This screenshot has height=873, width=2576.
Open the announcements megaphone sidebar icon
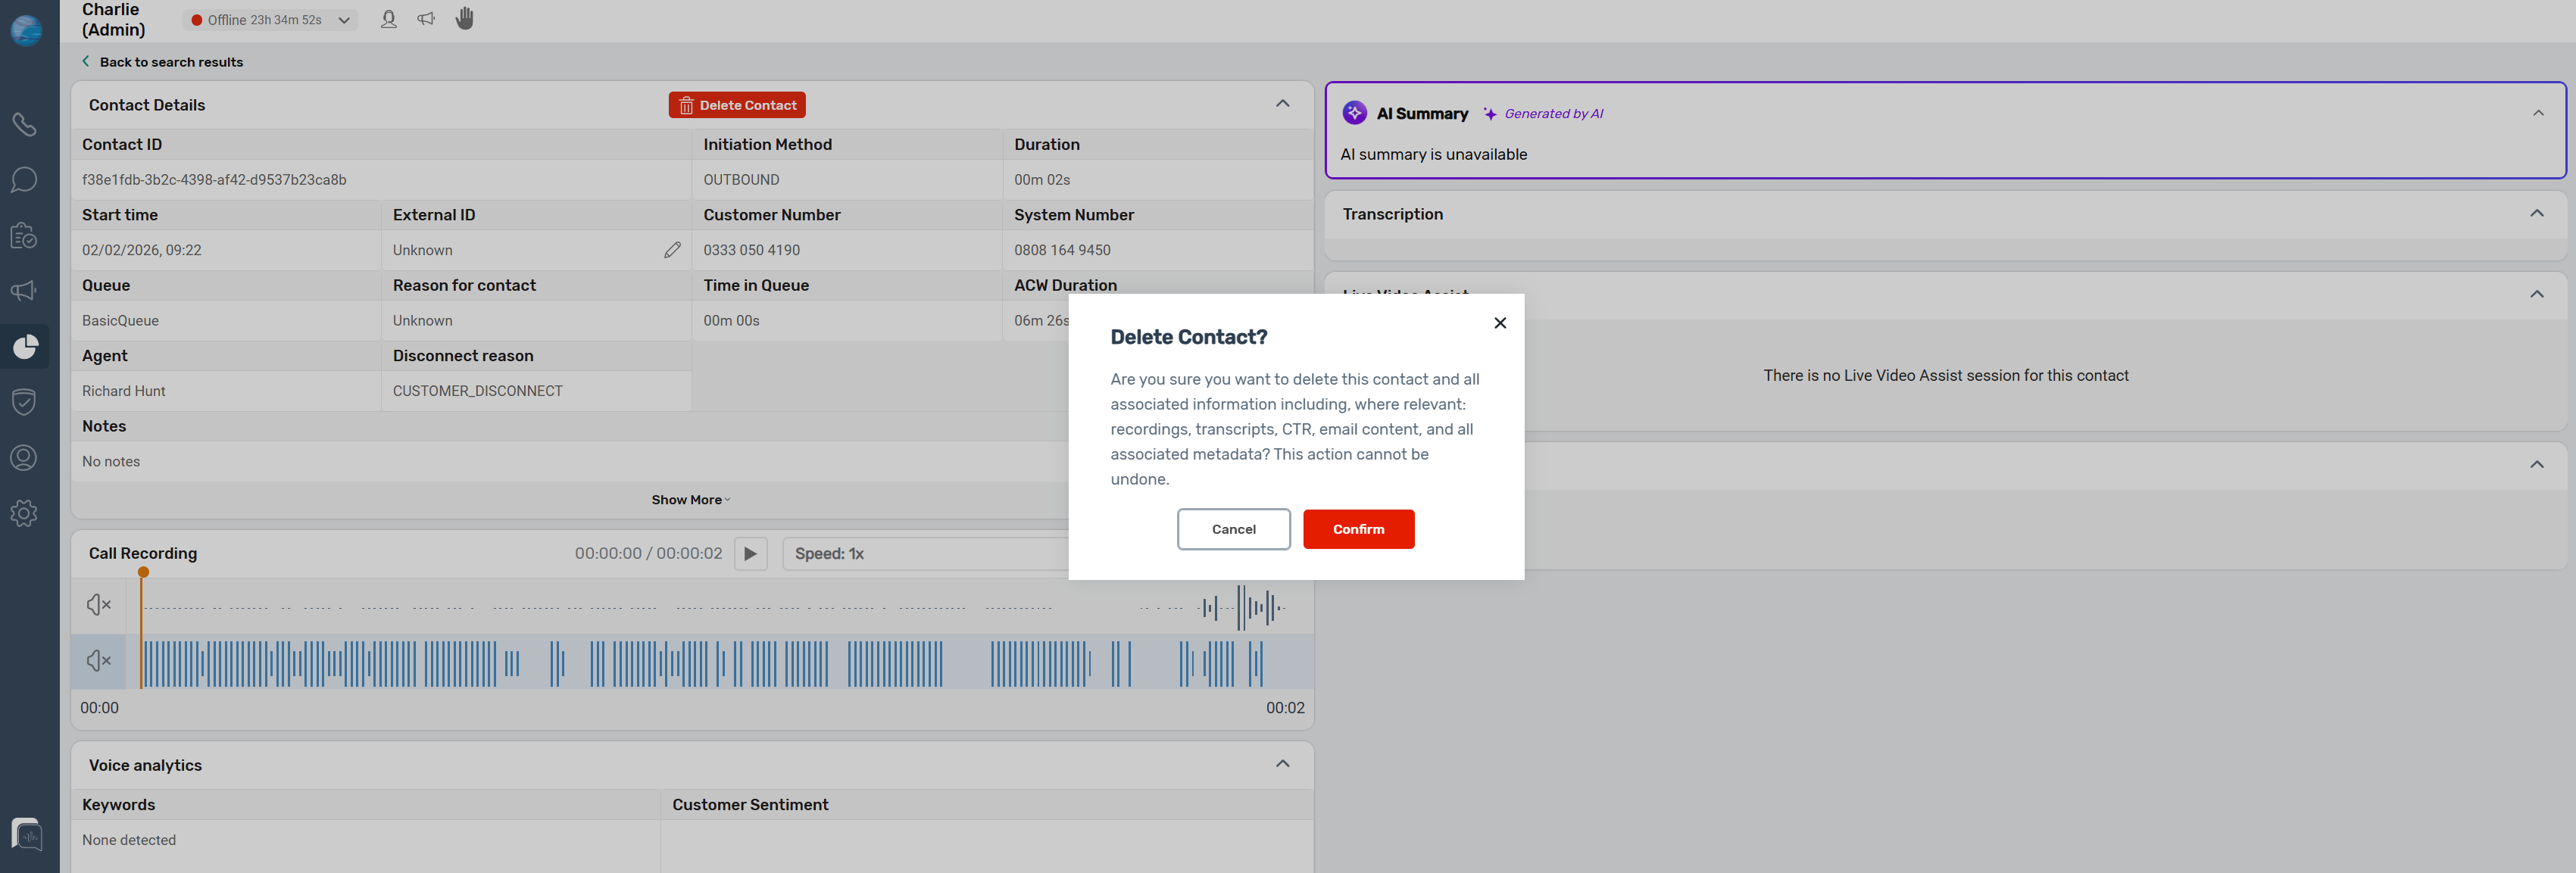pyautogui.click(x=24, y=291)
